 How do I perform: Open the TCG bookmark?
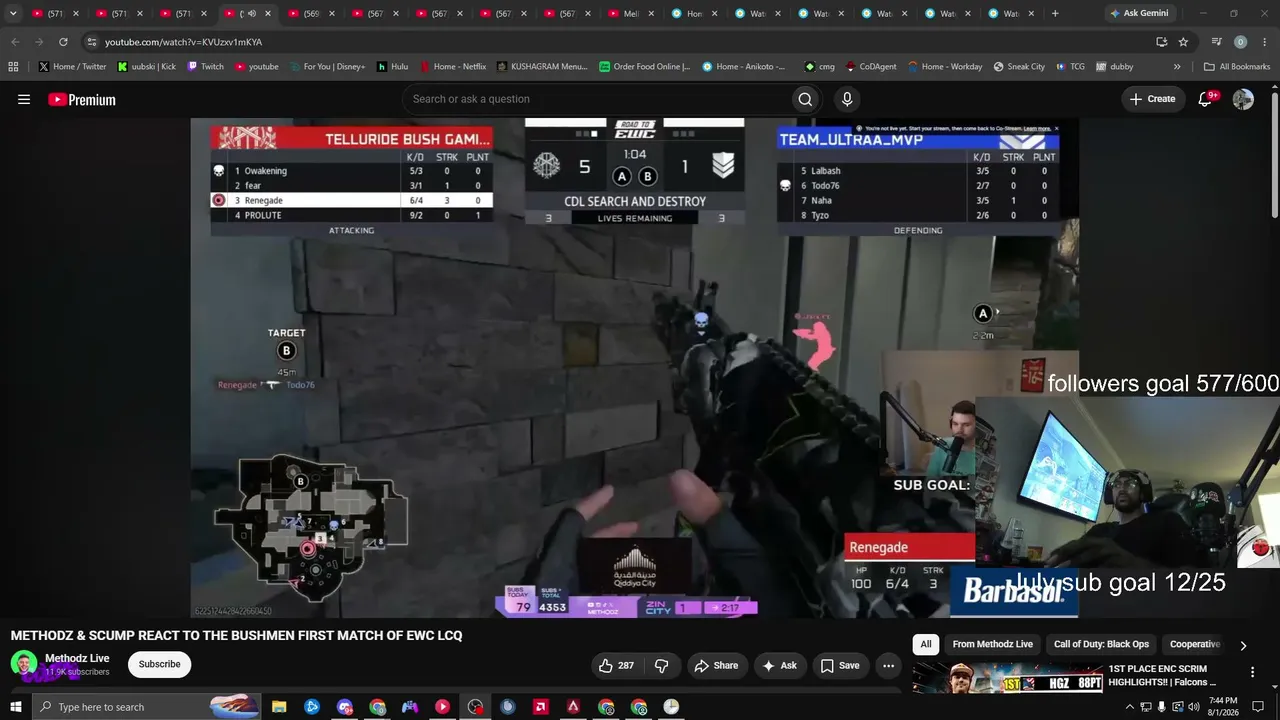(1070, 67)
